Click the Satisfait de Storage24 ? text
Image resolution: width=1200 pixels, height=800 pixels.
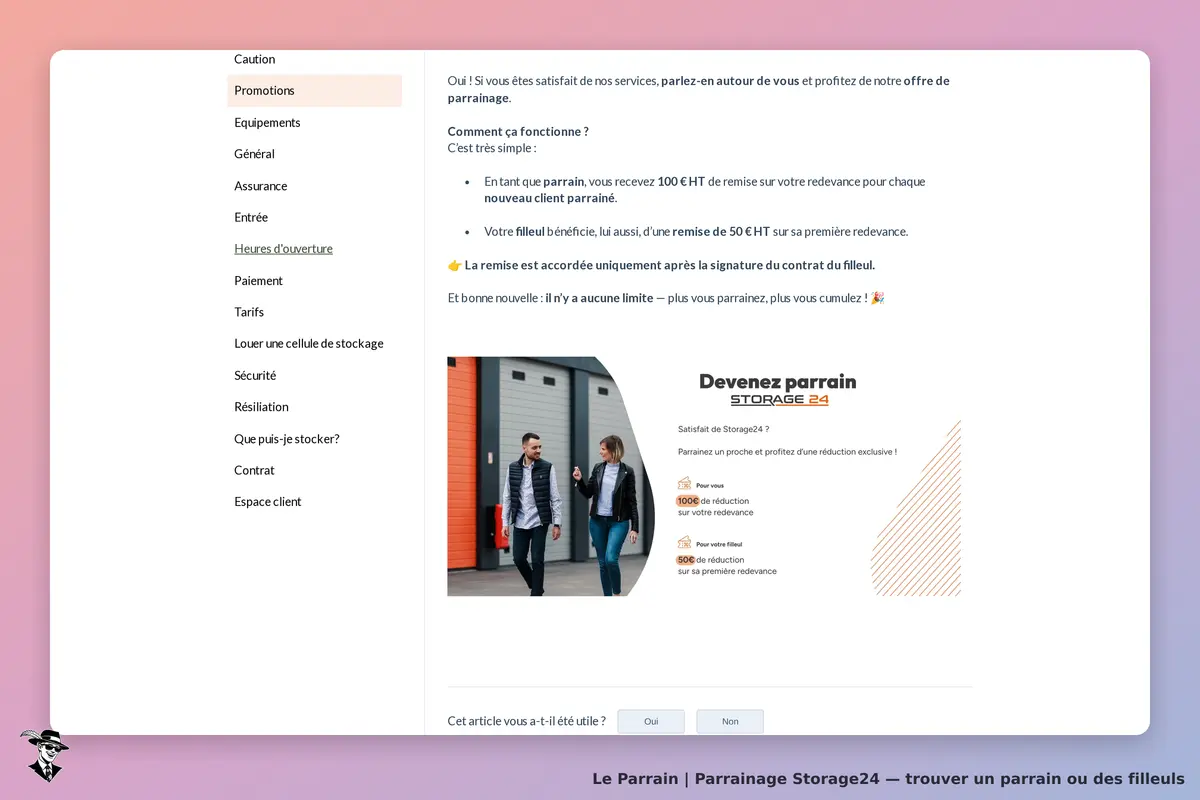click(723, 429)
